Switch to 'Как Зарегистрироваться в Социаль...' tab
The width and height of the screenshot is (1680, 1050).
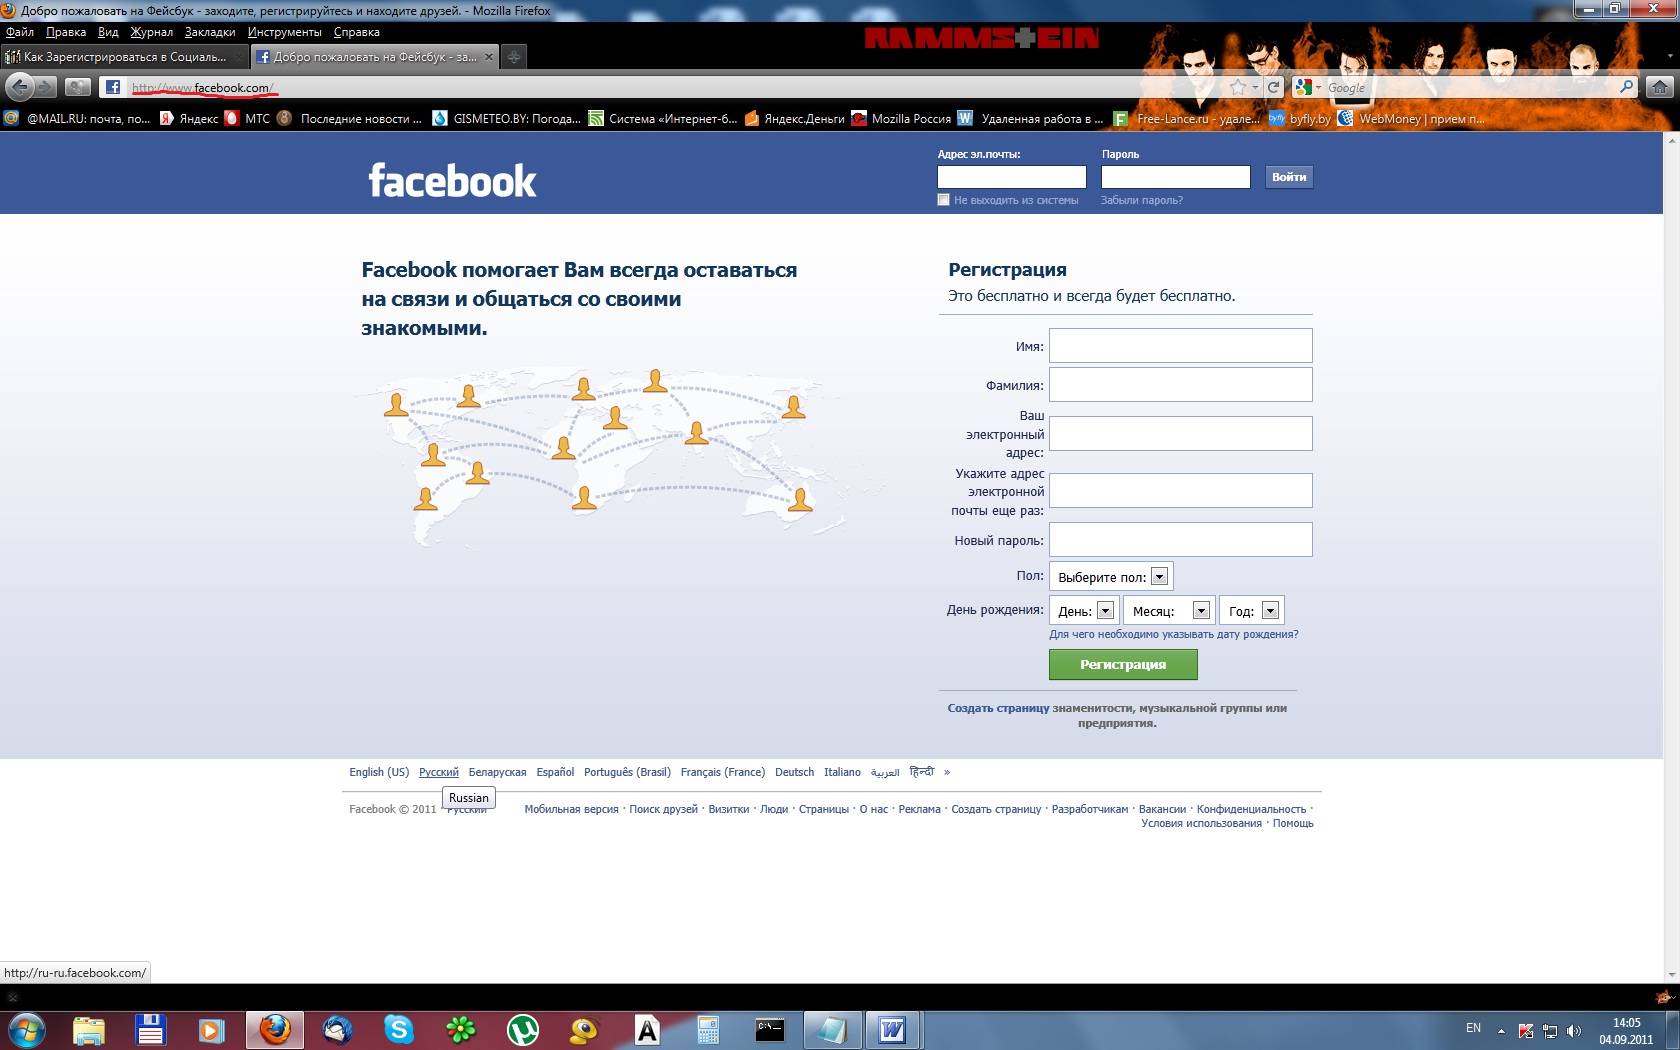125,57
